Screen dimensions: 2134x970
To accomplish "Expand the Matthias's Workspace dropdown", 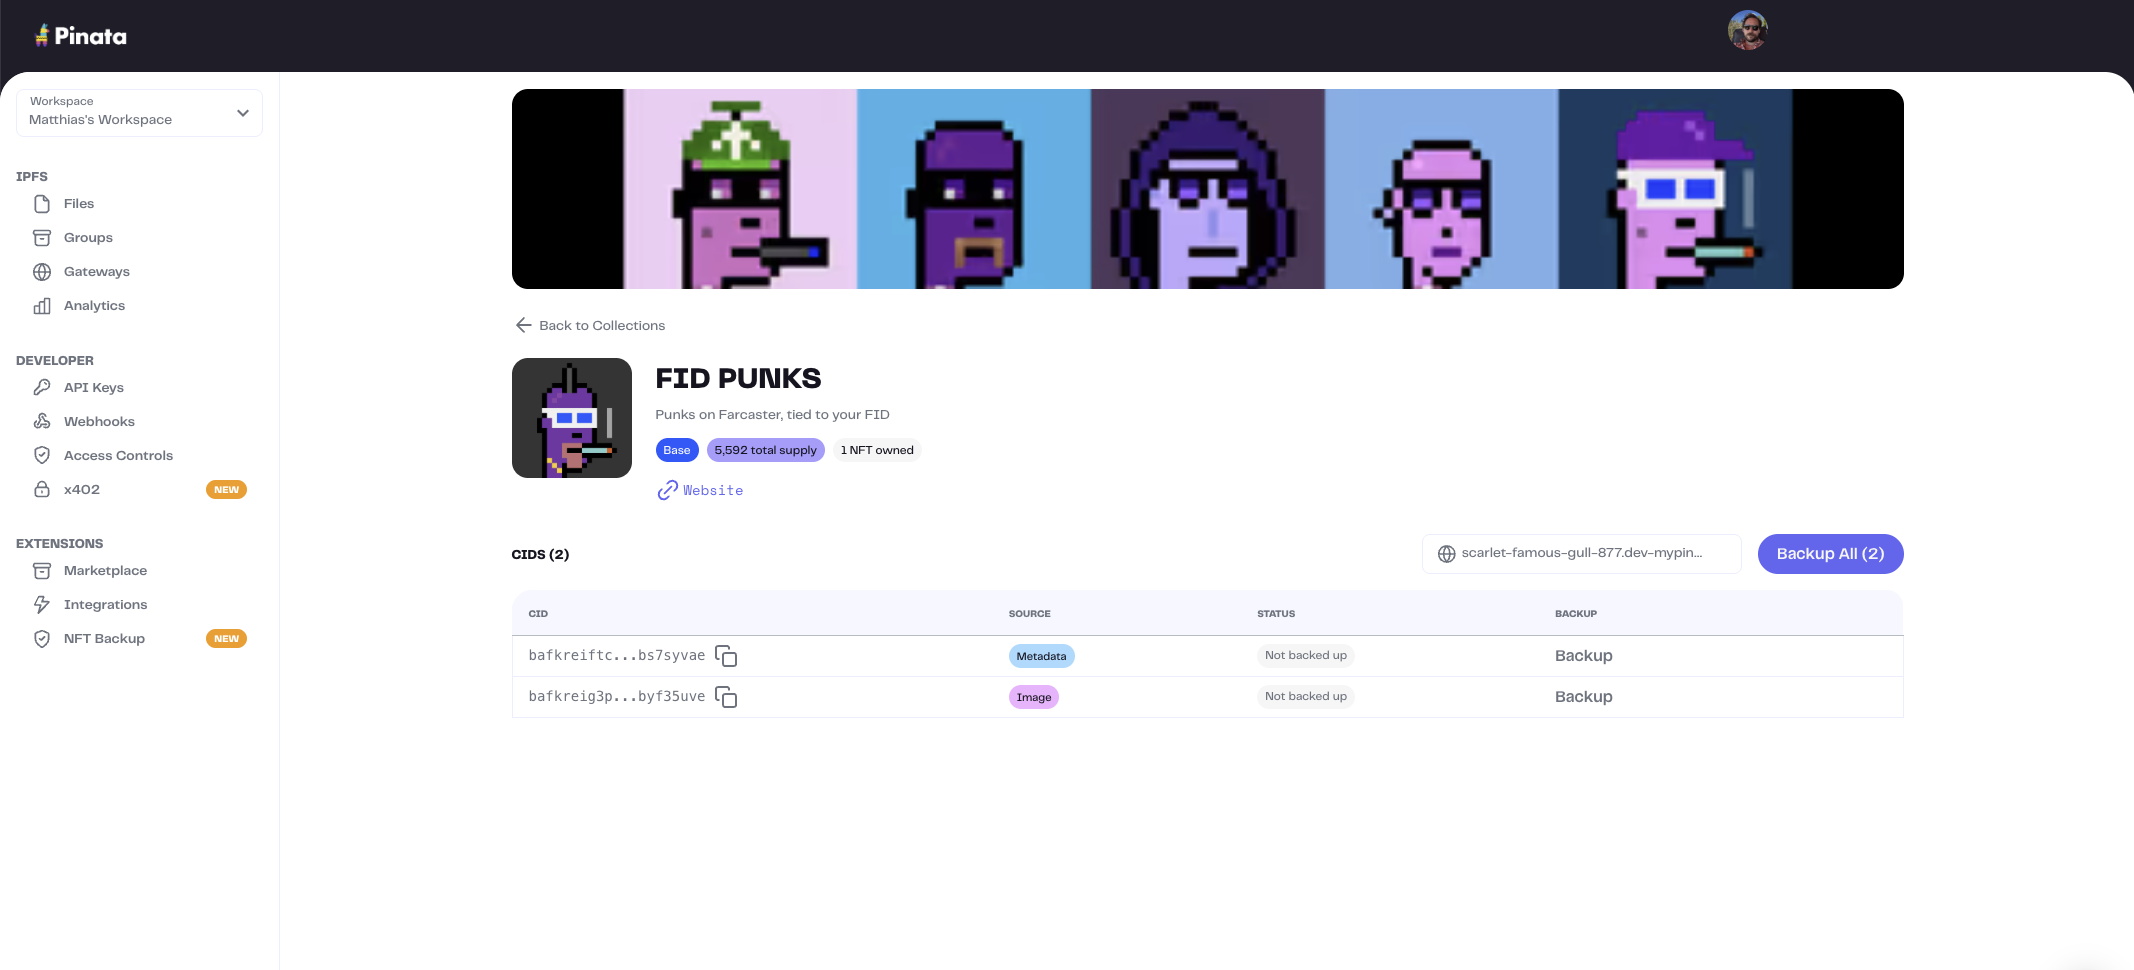I will 139,113.
